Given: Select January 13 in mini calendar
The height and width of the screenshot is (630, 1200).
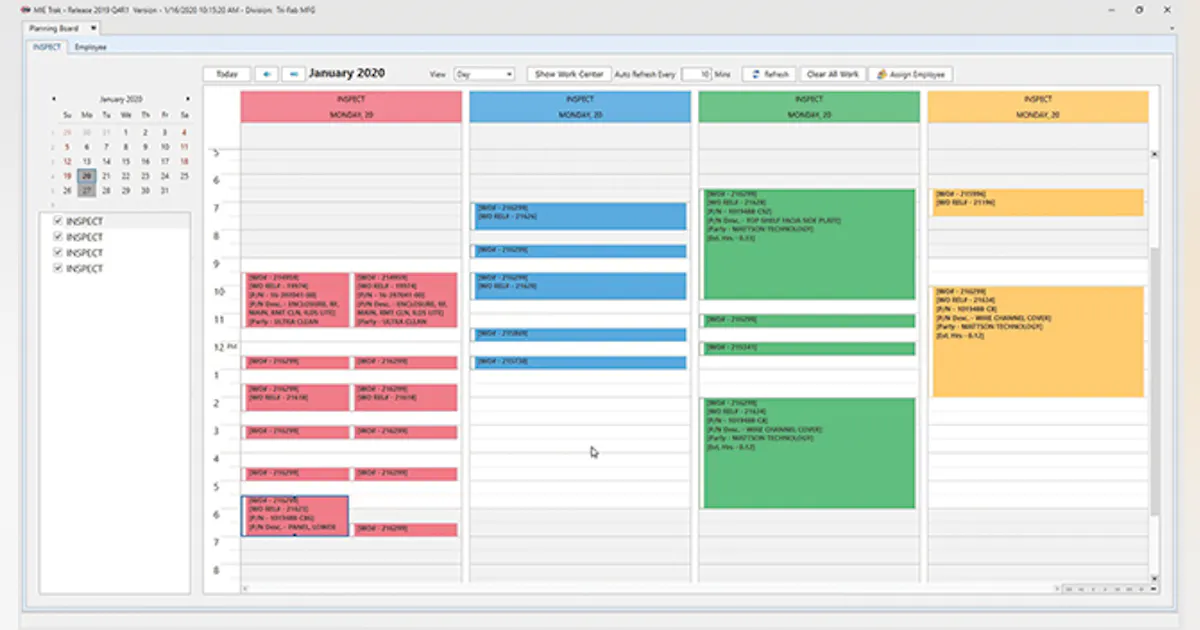Looking at the screenshot, I should 86,161.
